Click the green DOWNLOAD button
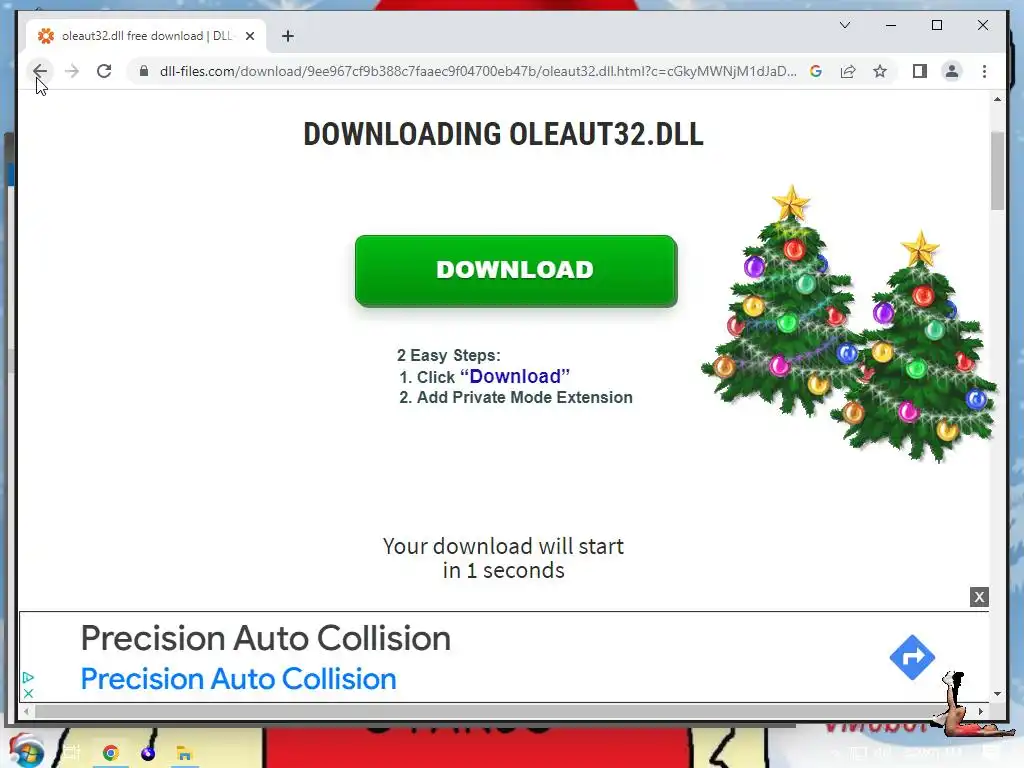The image size is (1024, 768). pos(516,271)
